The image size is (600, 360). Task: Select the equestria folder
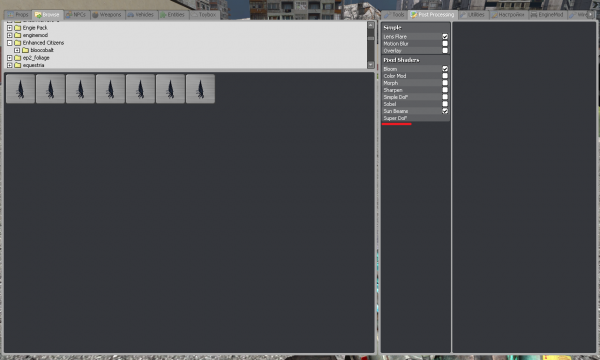33,65
